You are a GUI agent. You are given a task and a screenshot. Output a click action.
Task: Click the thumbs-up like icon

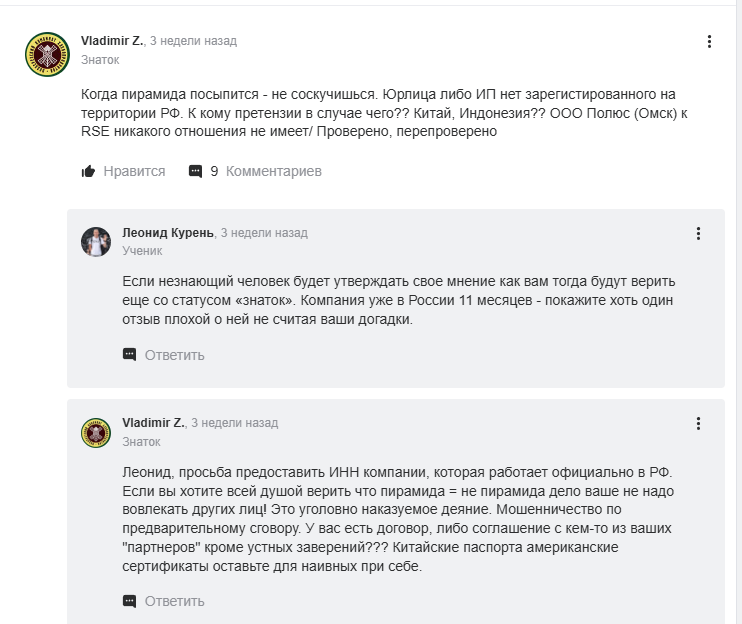[88, 171]
